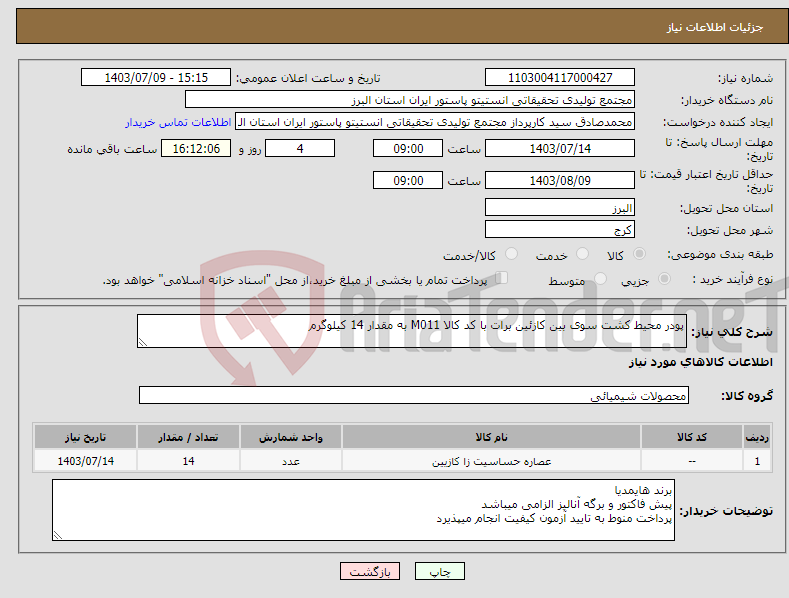
Task: Click the request creator name field
Action: (x=435, y=122)
